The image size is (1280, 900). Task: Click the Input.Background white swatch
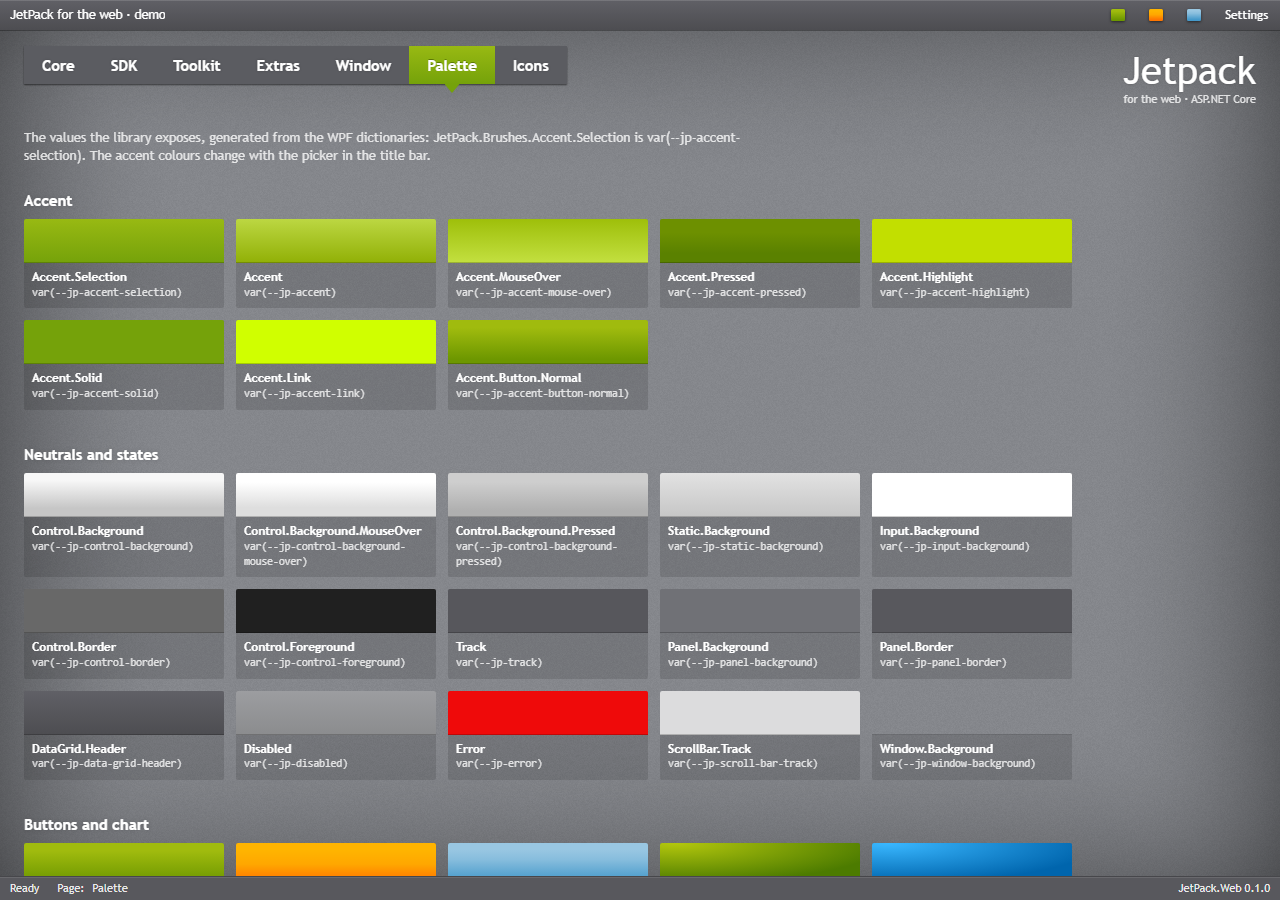tap(972, 495)
